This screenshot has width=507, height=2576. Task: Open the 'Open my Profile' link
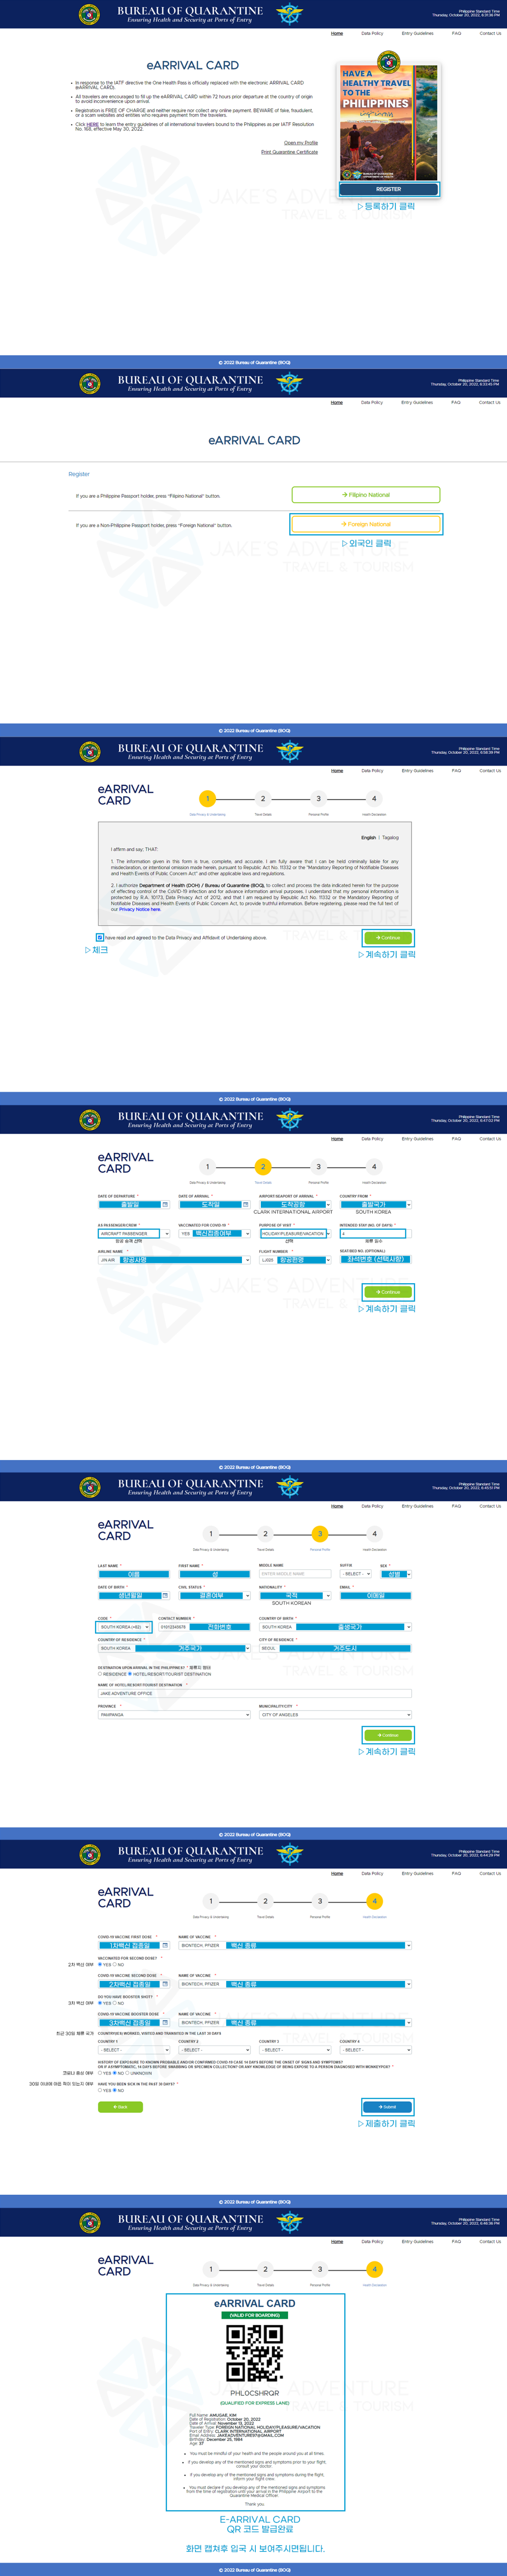pos(301,143)
